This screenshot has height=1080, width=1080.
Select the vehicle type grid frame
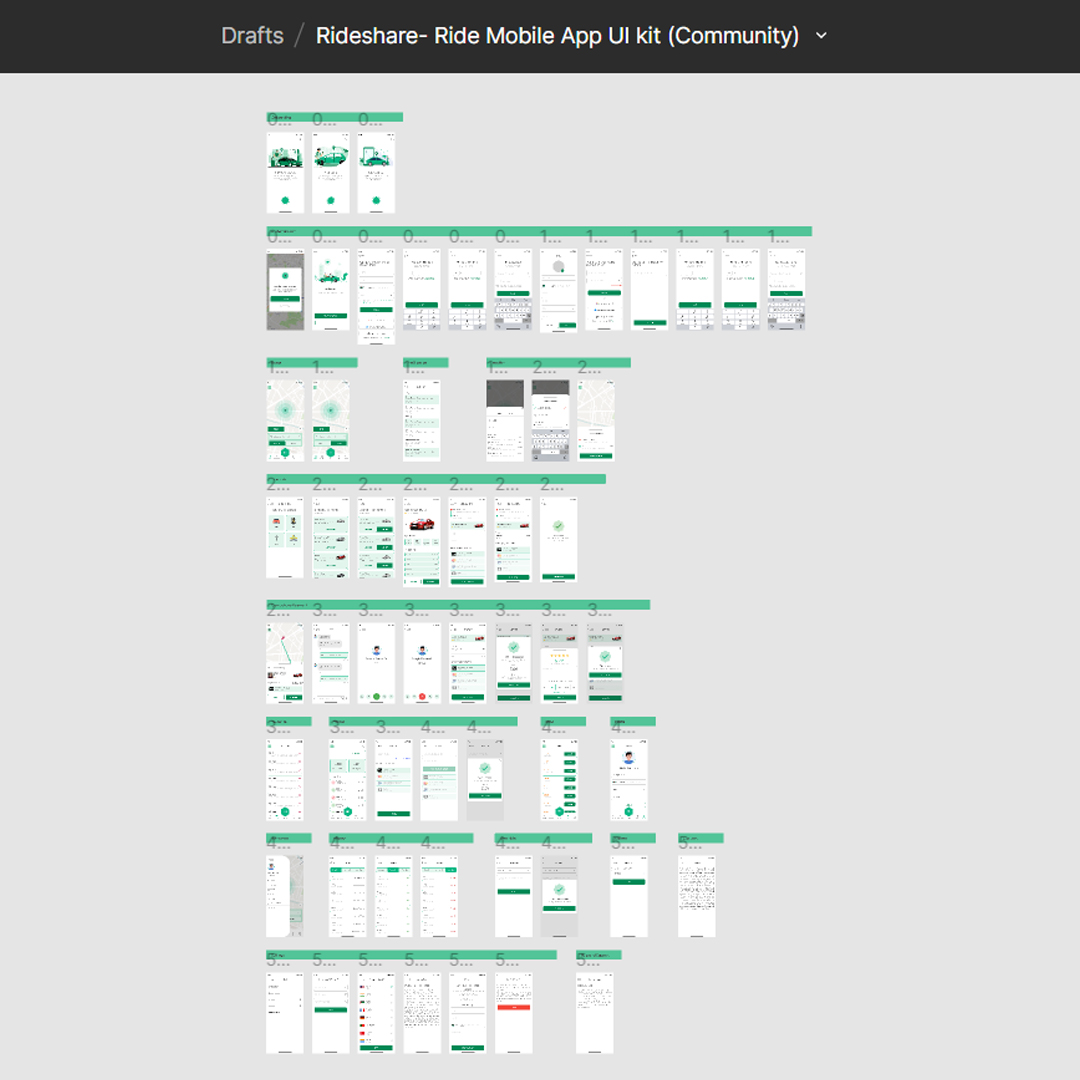284,537
